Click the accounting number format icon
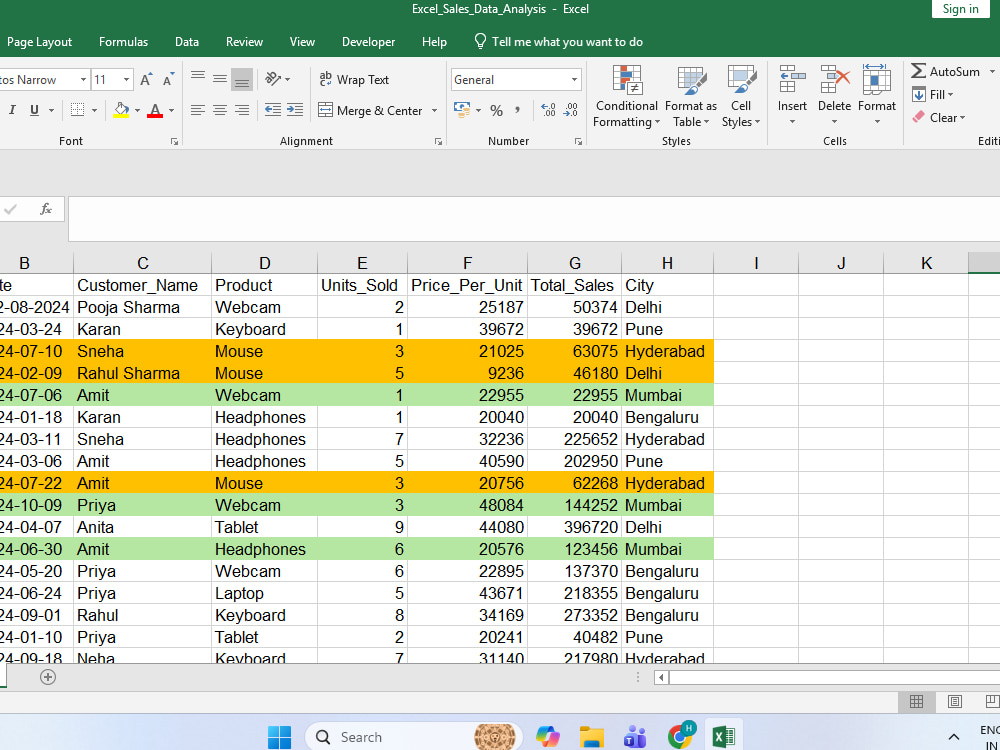 pyautogui.click(x=462, y=110)
